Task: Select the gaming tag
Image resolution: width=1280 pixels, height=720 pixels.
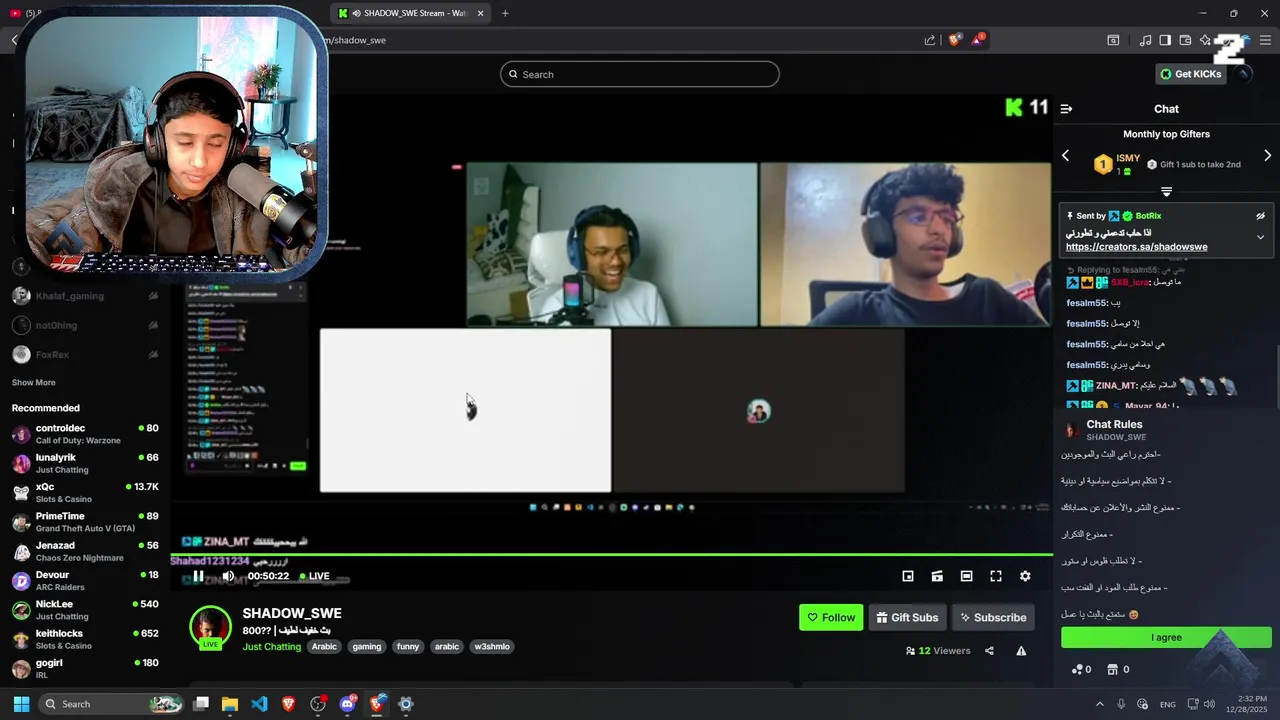Action: click(367, 647)
